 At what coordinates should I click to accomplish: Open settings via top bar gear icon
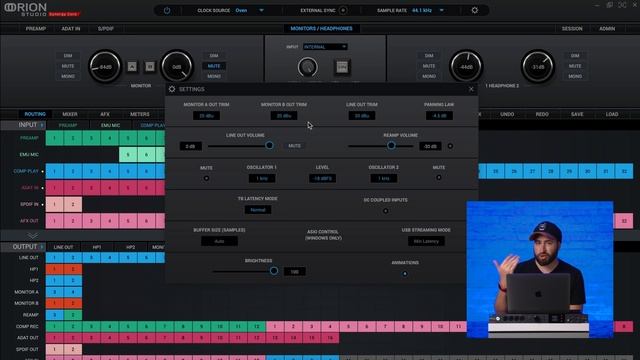474,10
